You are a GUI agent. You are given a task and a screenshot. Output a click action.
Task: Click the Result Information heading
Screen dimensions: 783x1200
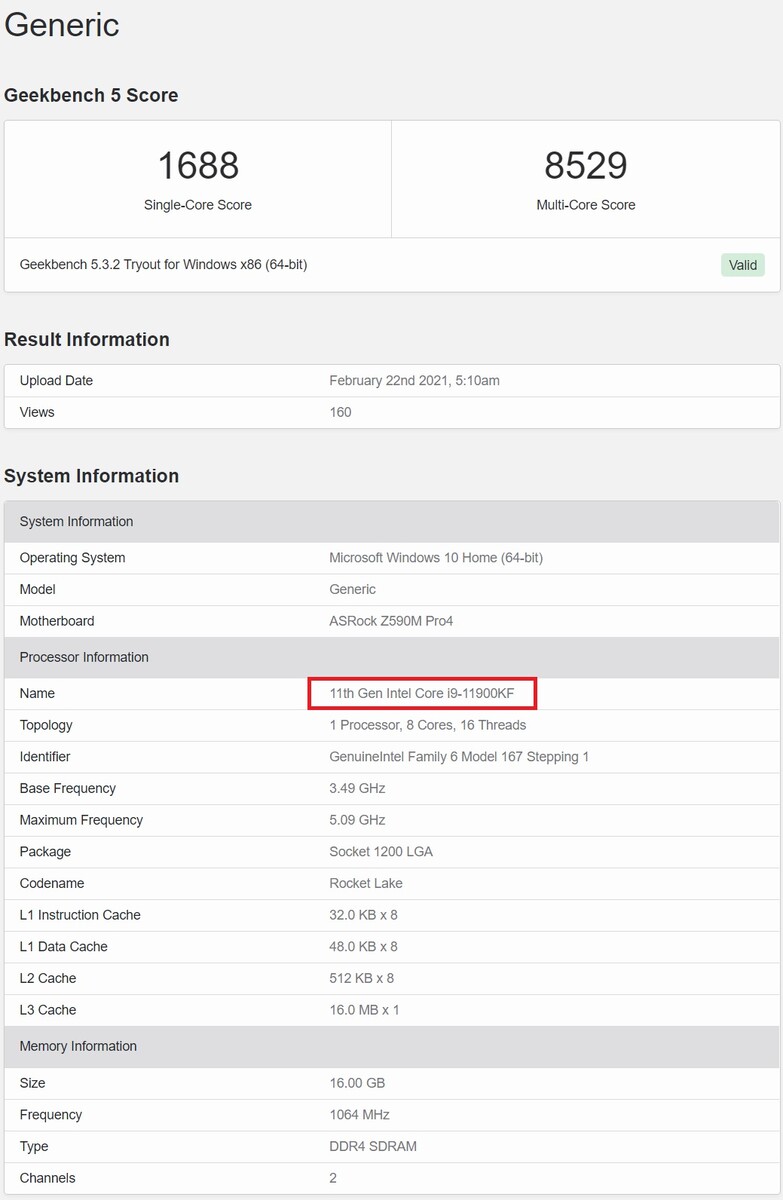87,339
